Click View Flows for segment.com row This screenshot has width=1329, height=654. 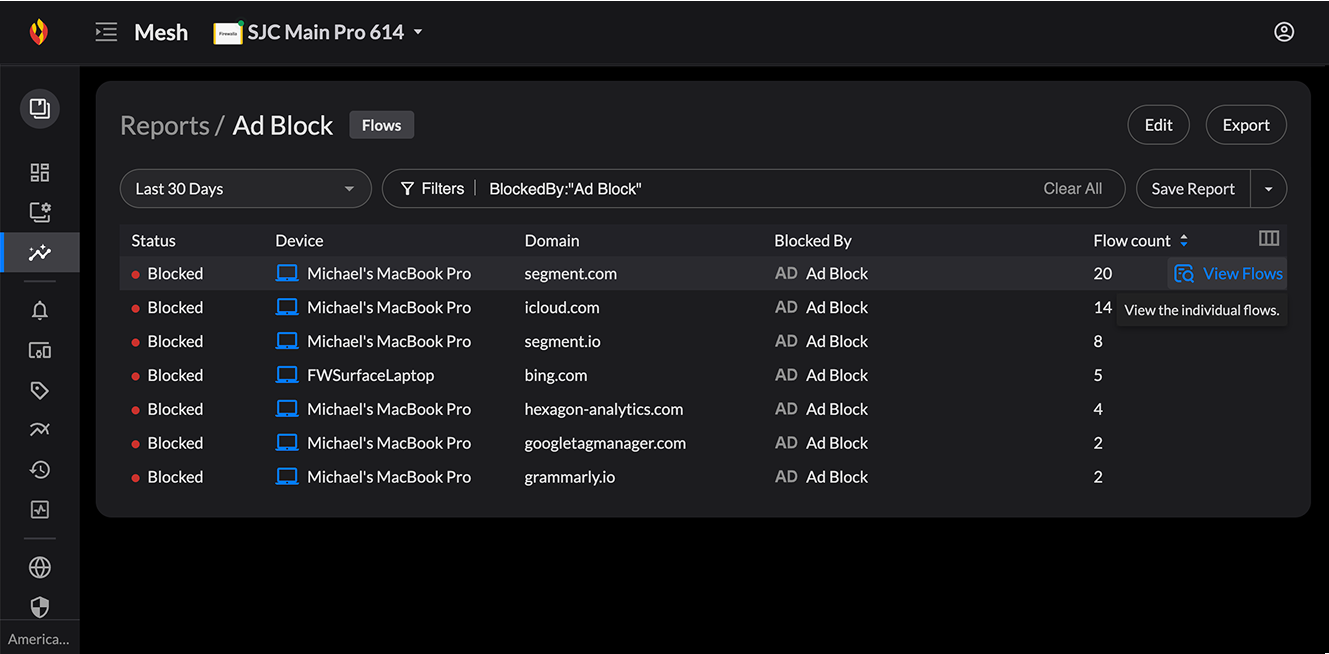(1228, 274)
